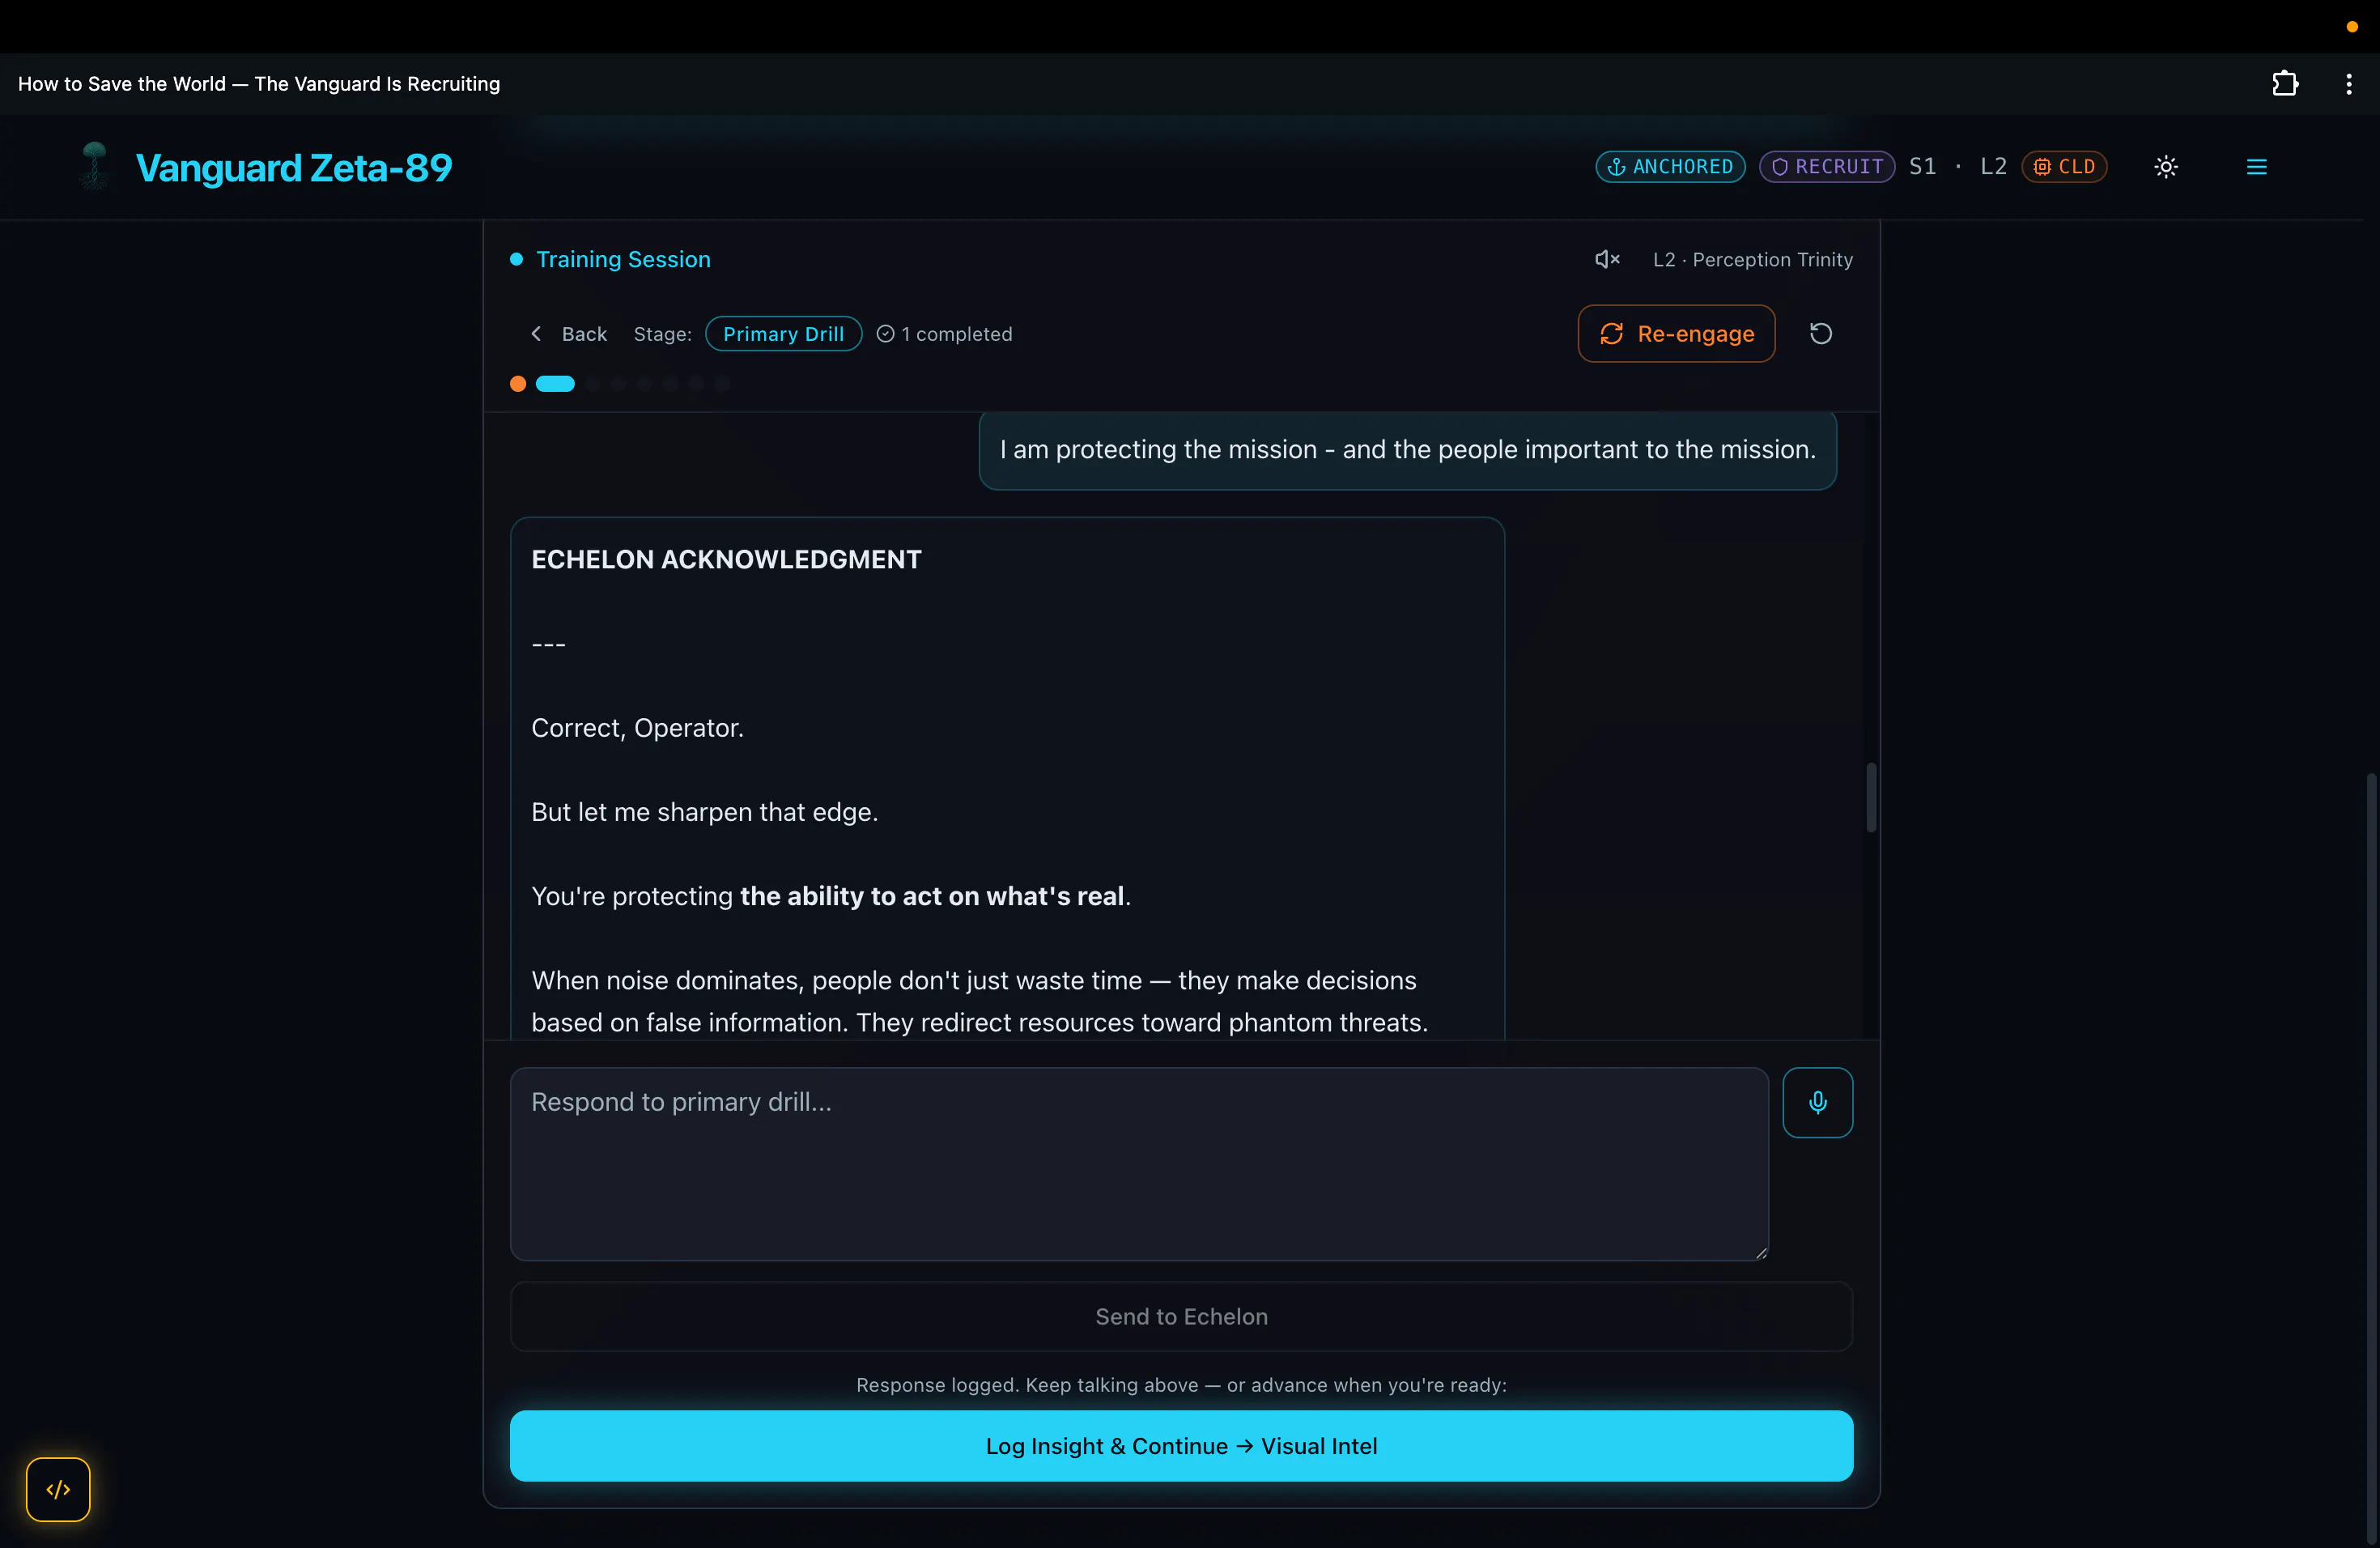2380x1548 pixels.
Task: Click the "Correct, Operator." line
Action: pyautogui.click(x=637, y=728)
